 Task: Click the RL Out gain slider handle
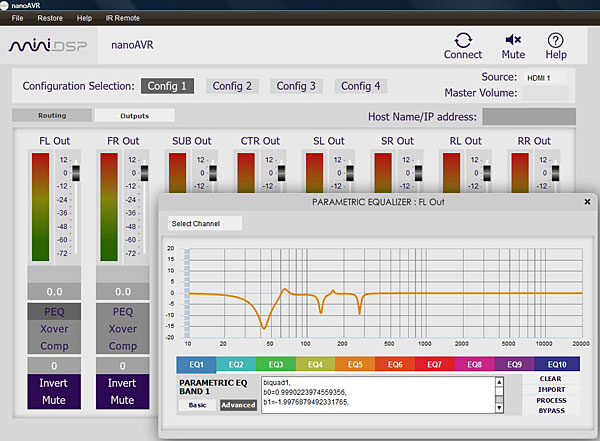point(487,173)
